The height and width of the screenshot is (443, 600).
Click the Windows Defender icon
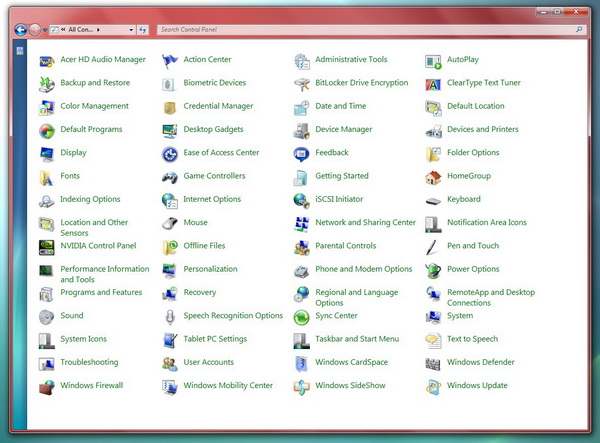tap(433, 363)
